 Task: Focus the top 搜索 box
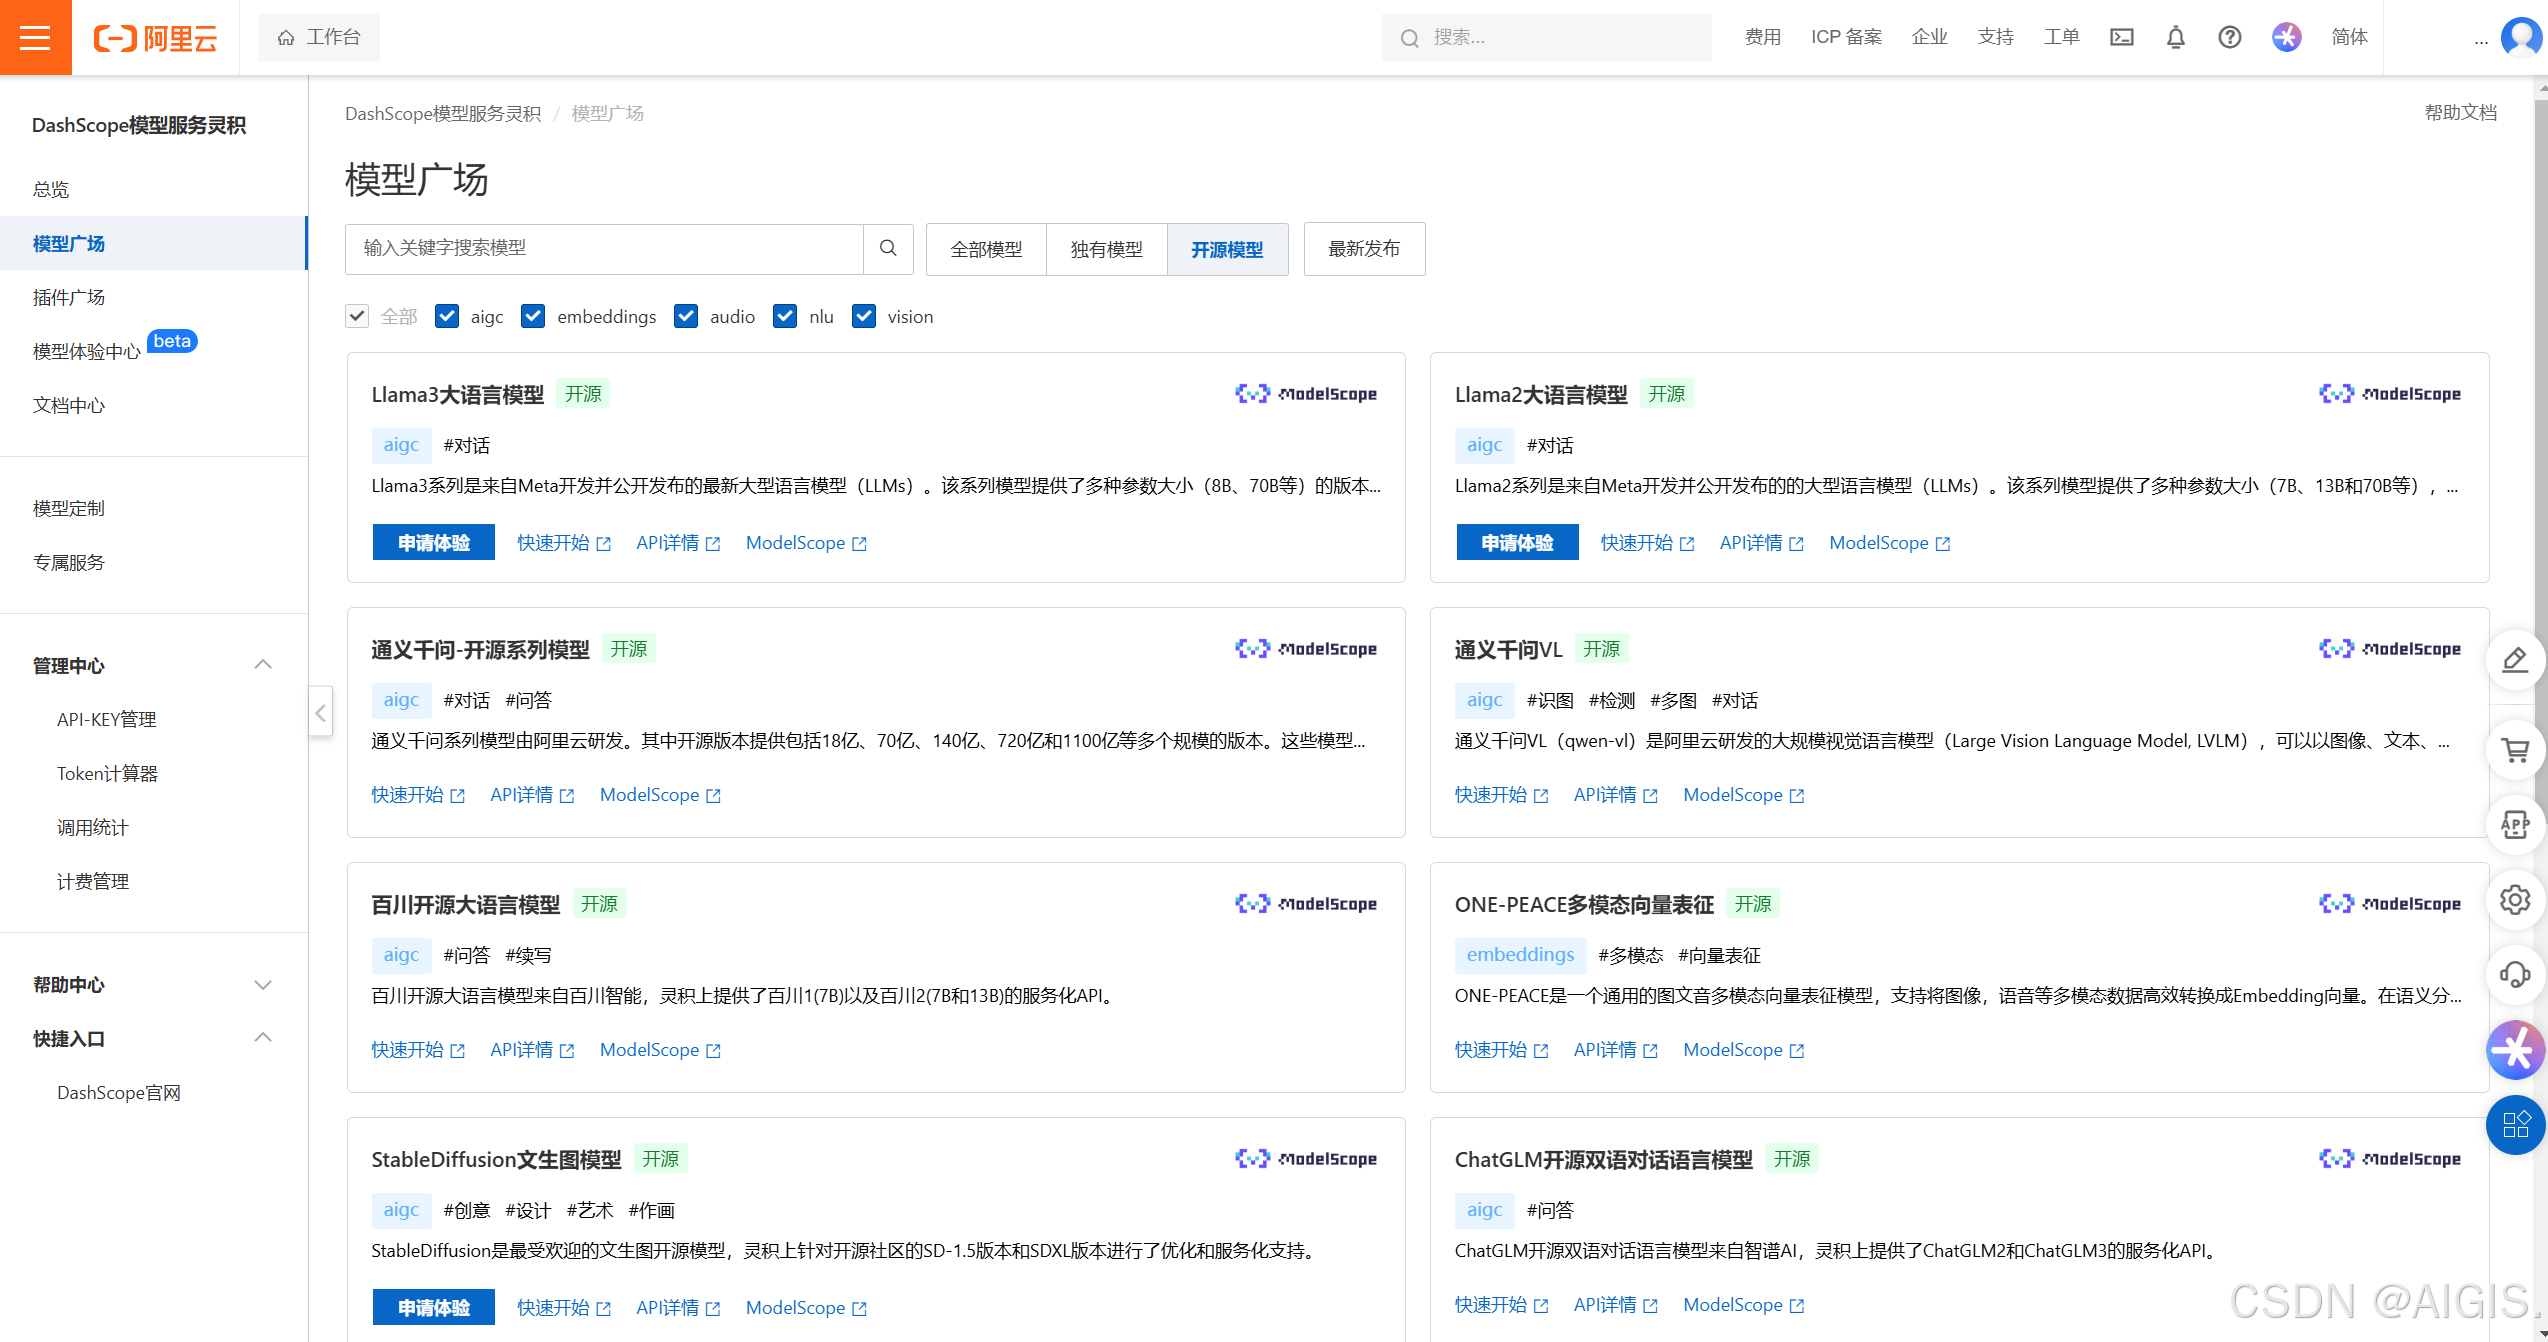coord(1546,38)
